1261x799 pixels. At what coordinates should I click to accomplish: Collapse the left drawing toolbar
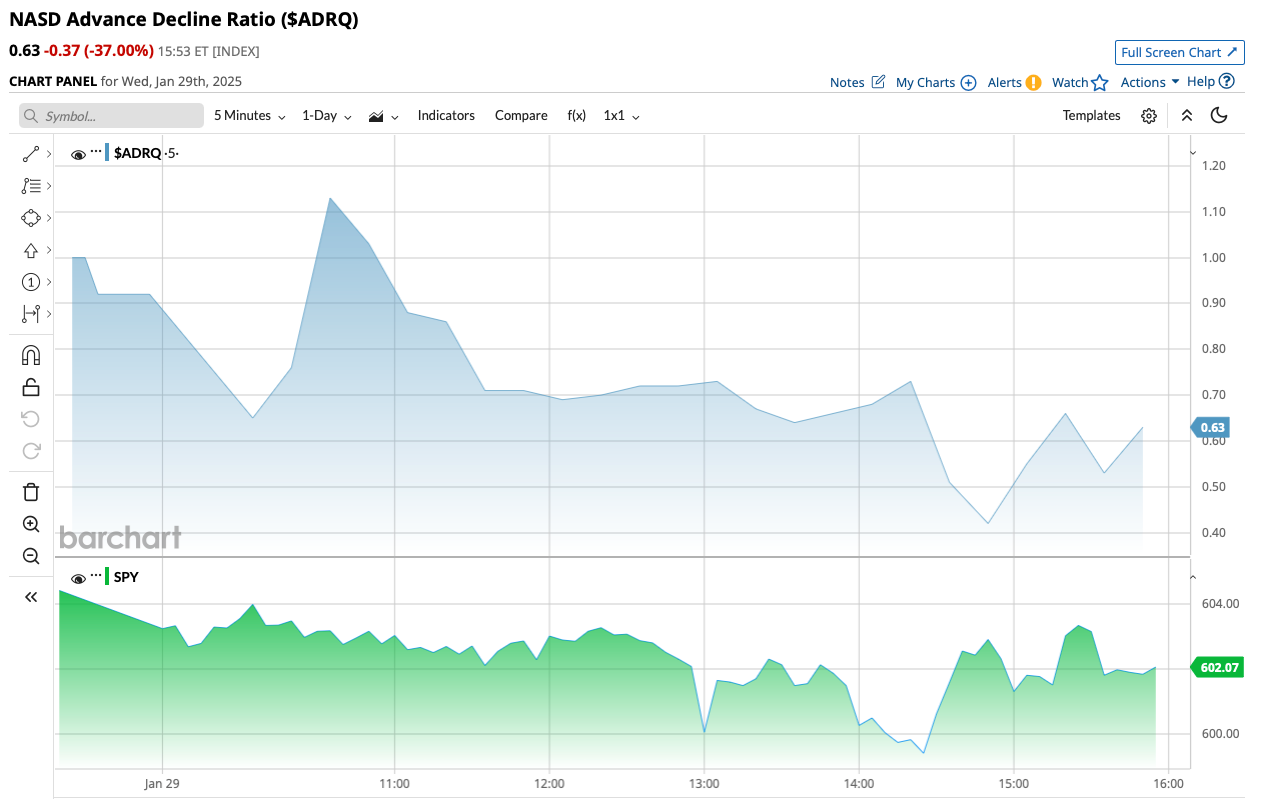pyautogui.click(x=31, y=597)
